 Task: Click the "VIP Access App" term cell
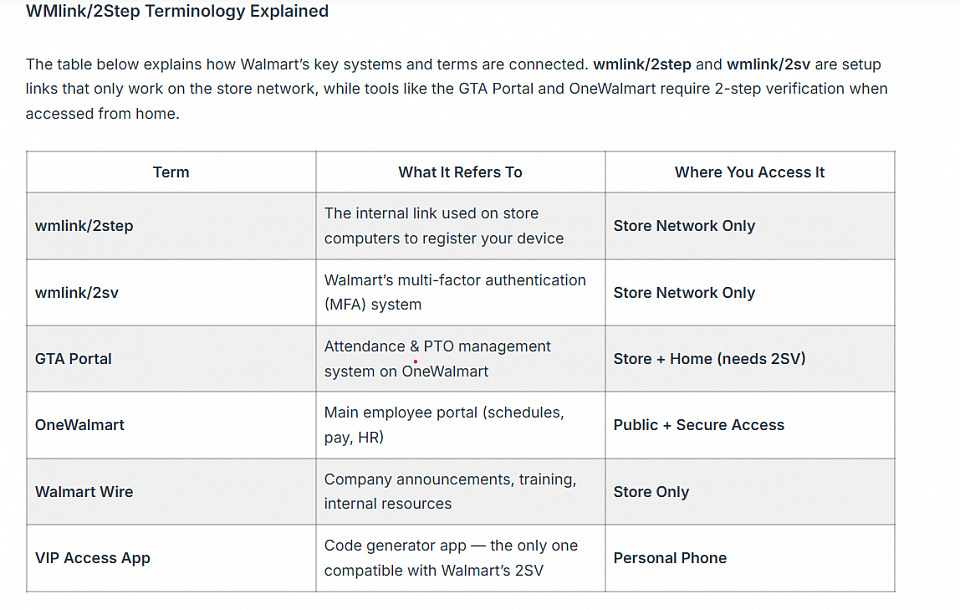point(93,558)
